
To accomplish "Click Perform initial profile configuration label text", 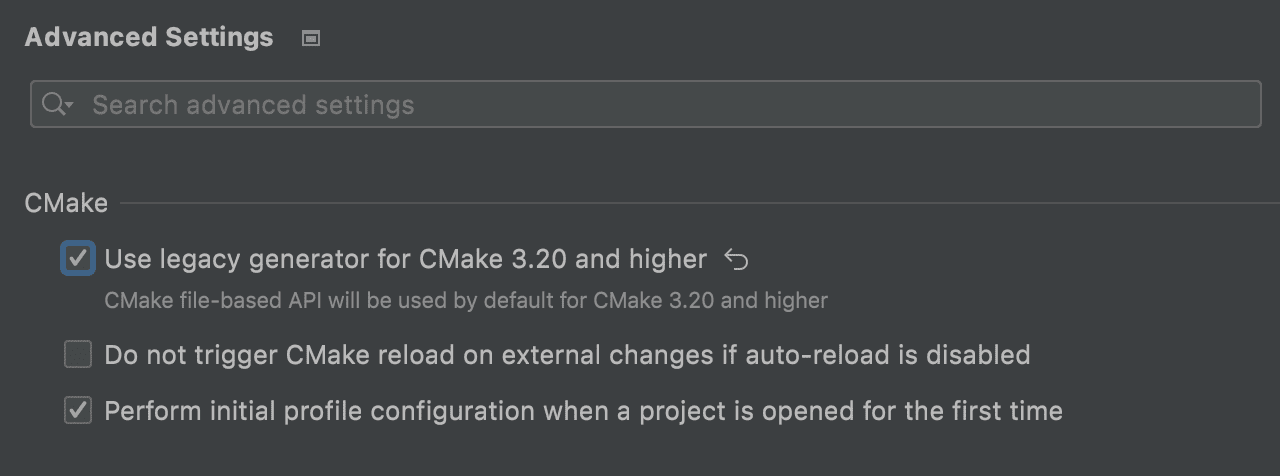I will coord(583,410).
